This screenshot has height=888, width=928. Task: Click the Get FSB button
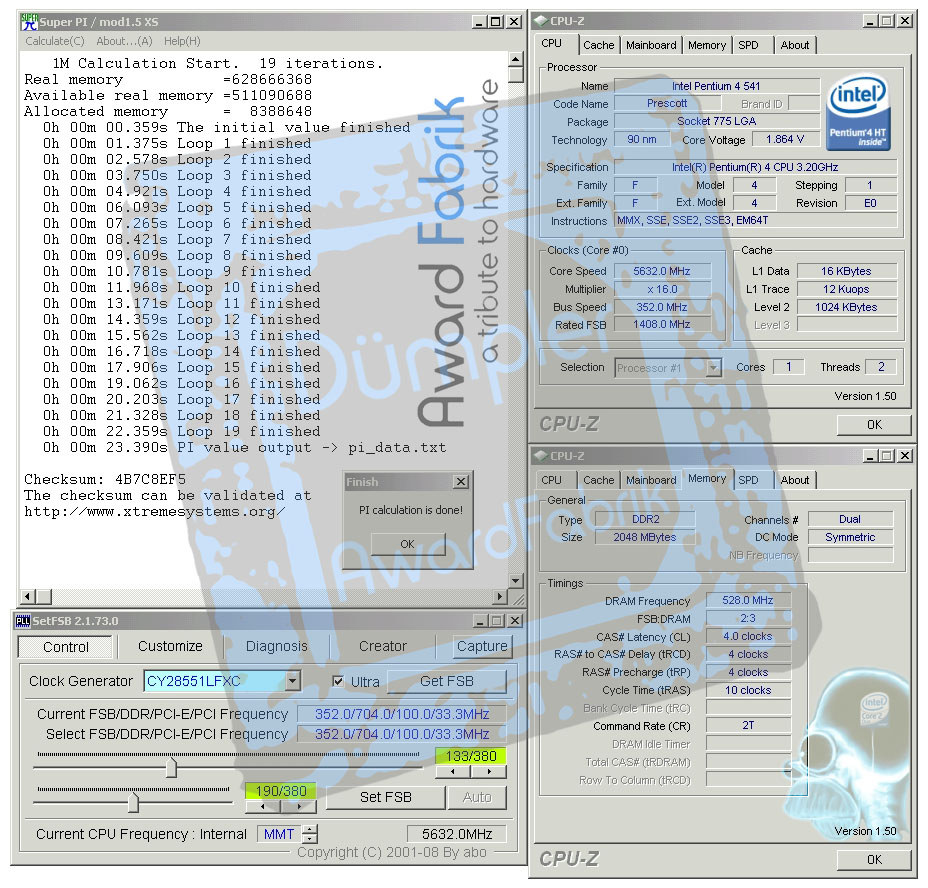pyautogui.click(x=447, y=681)
